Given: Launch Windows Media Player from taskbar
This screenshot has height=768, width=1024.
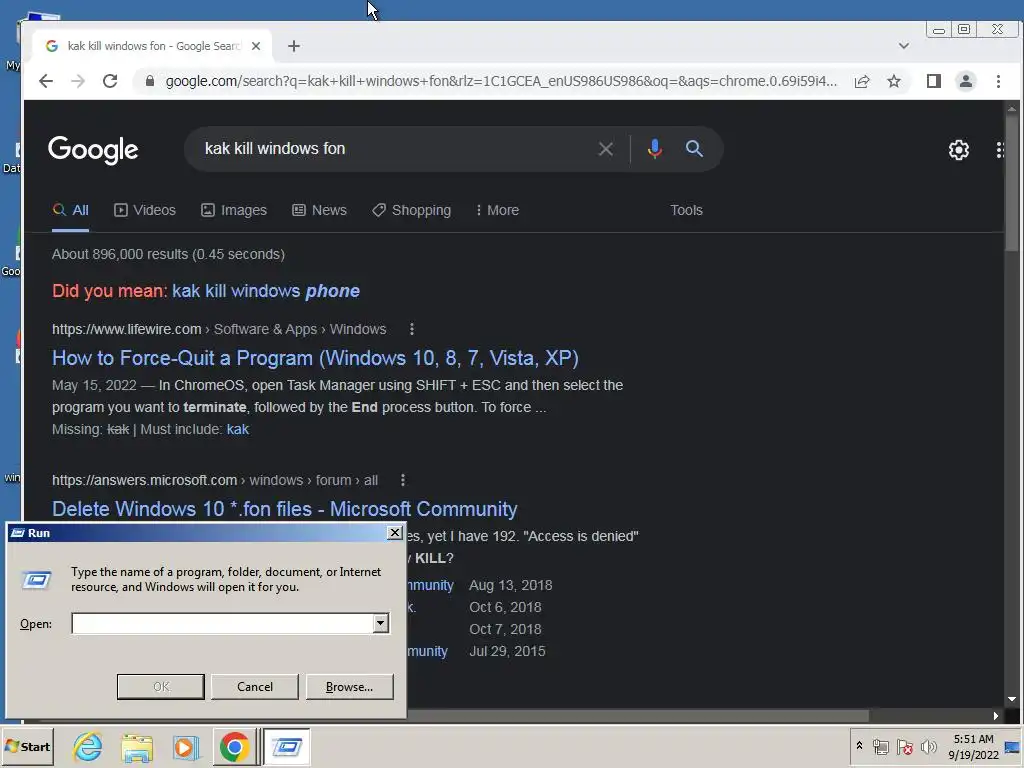Looking at the screenshot, I should pyautogui.click(x=185, y=747).
